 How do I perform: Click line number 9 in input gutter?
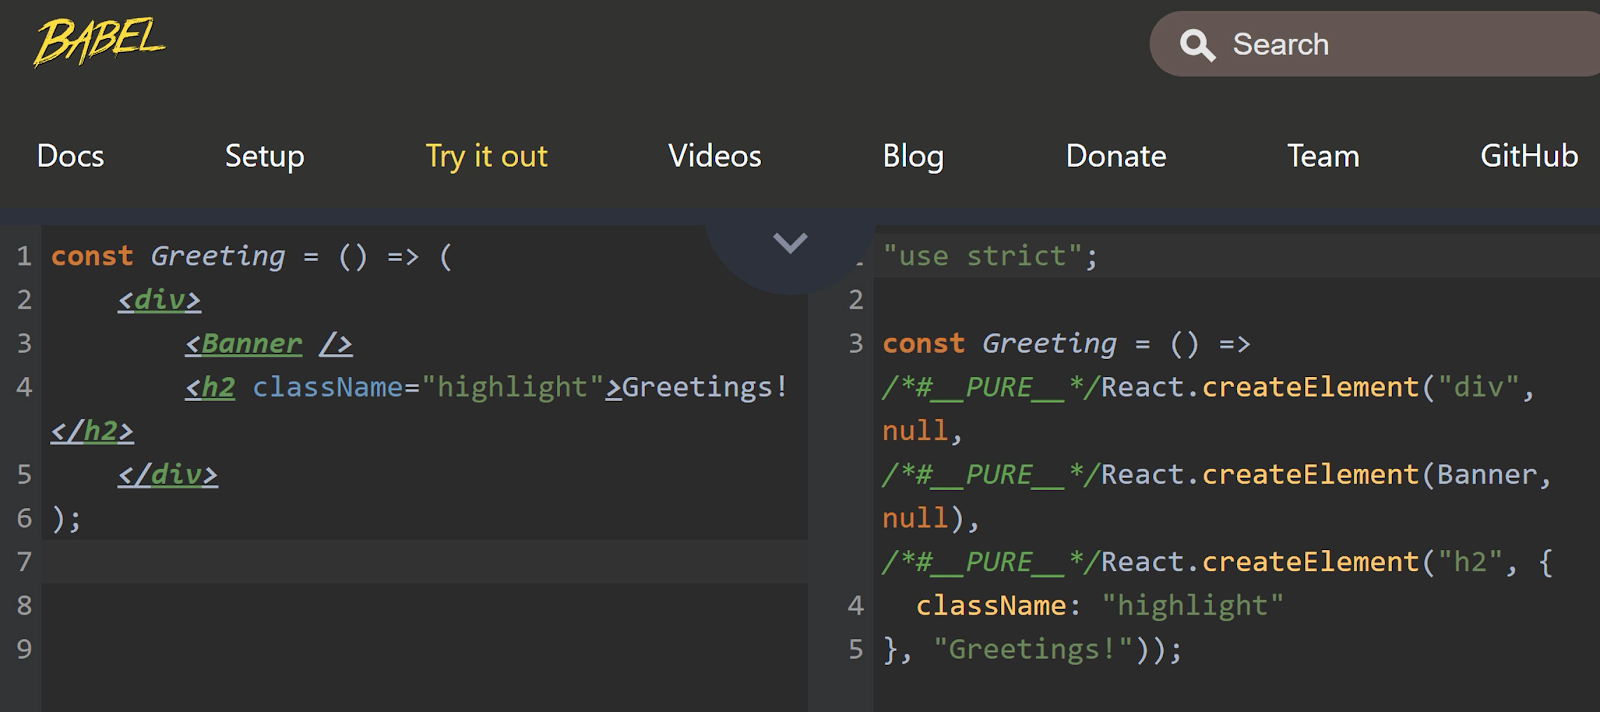click(24, 650)
